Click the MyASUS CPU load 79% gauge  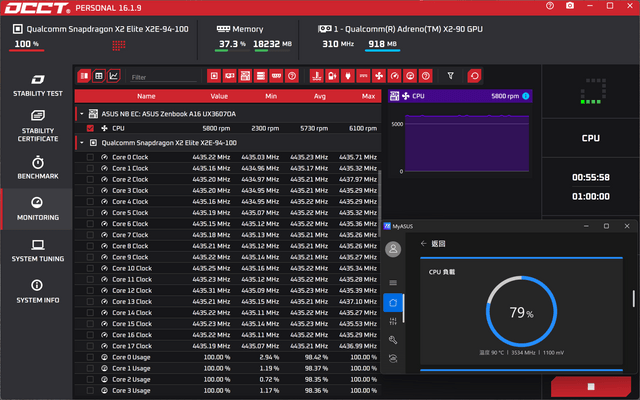(x=521, y=311)
